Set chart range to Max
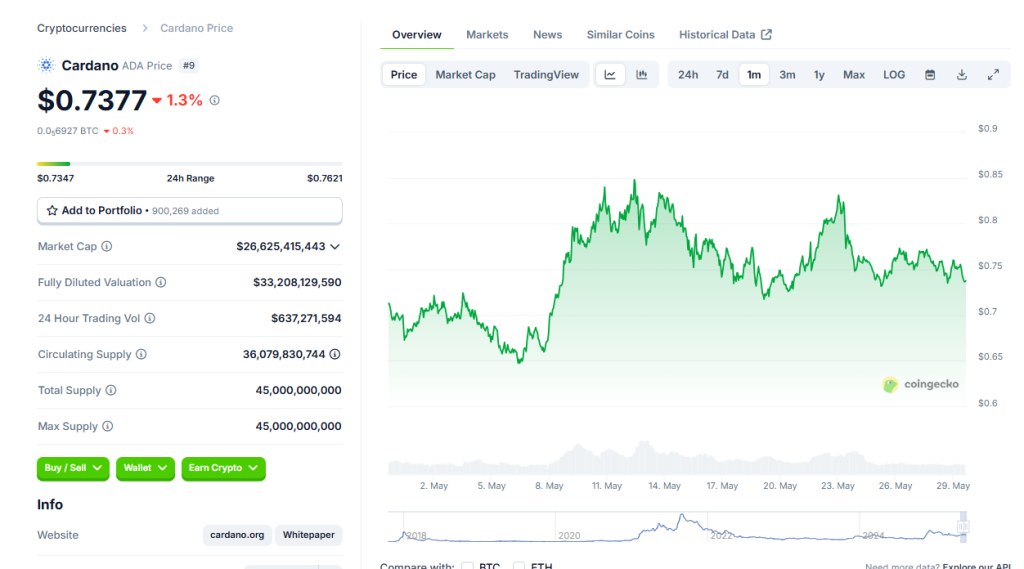 (x=854, y=74)
